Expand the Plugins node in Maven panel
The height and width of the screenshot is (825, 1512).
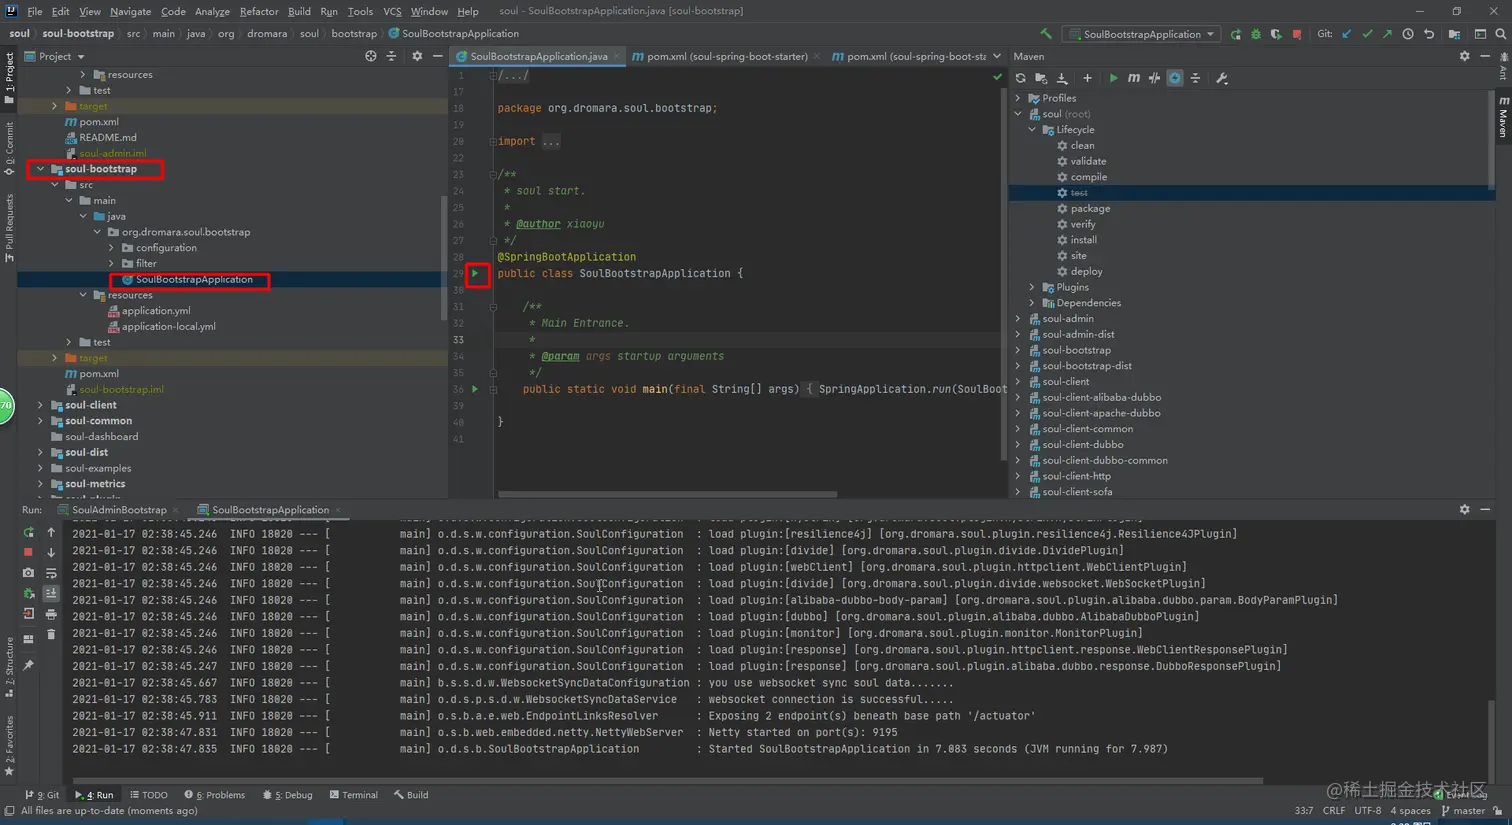pyautogui.click(x=1032, y=287)
